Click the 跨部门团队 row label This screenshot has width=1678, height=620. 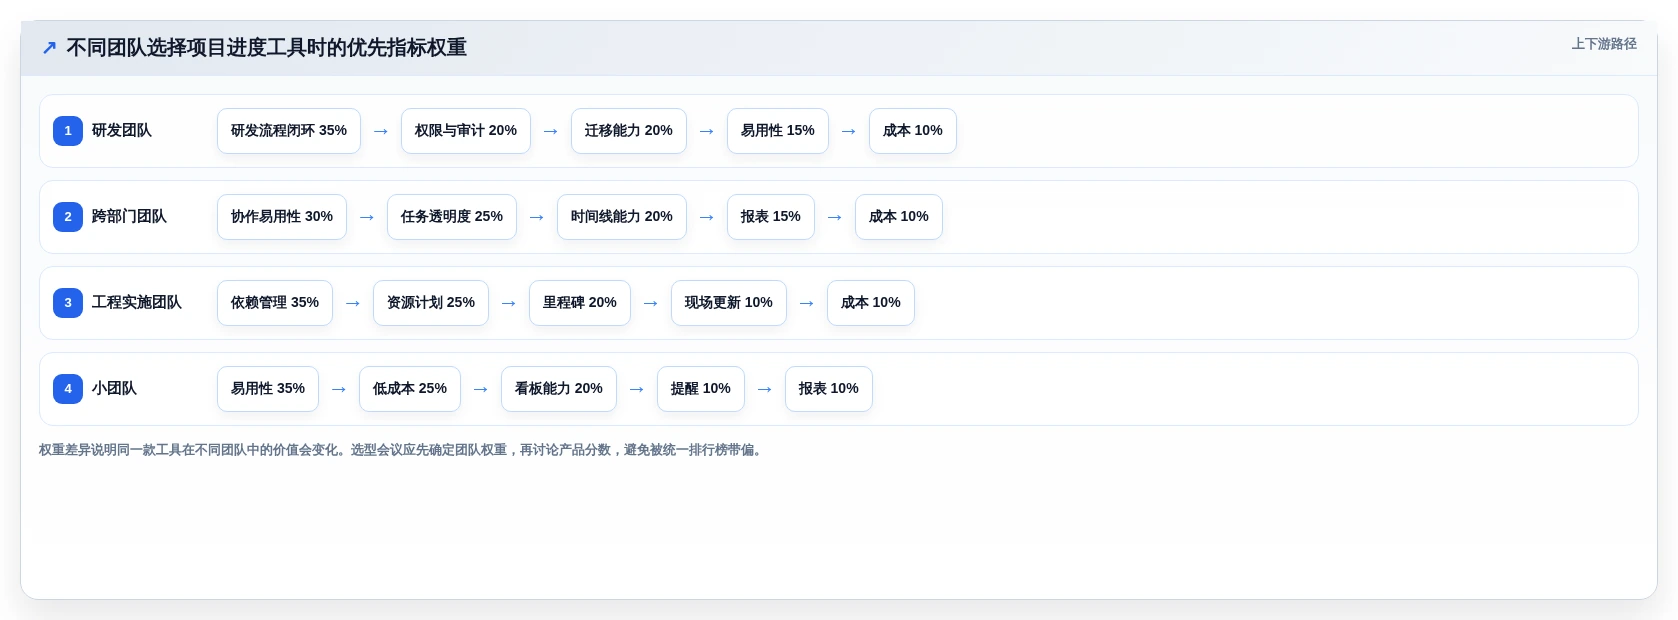pyautogui.click(x=129, y=217)
